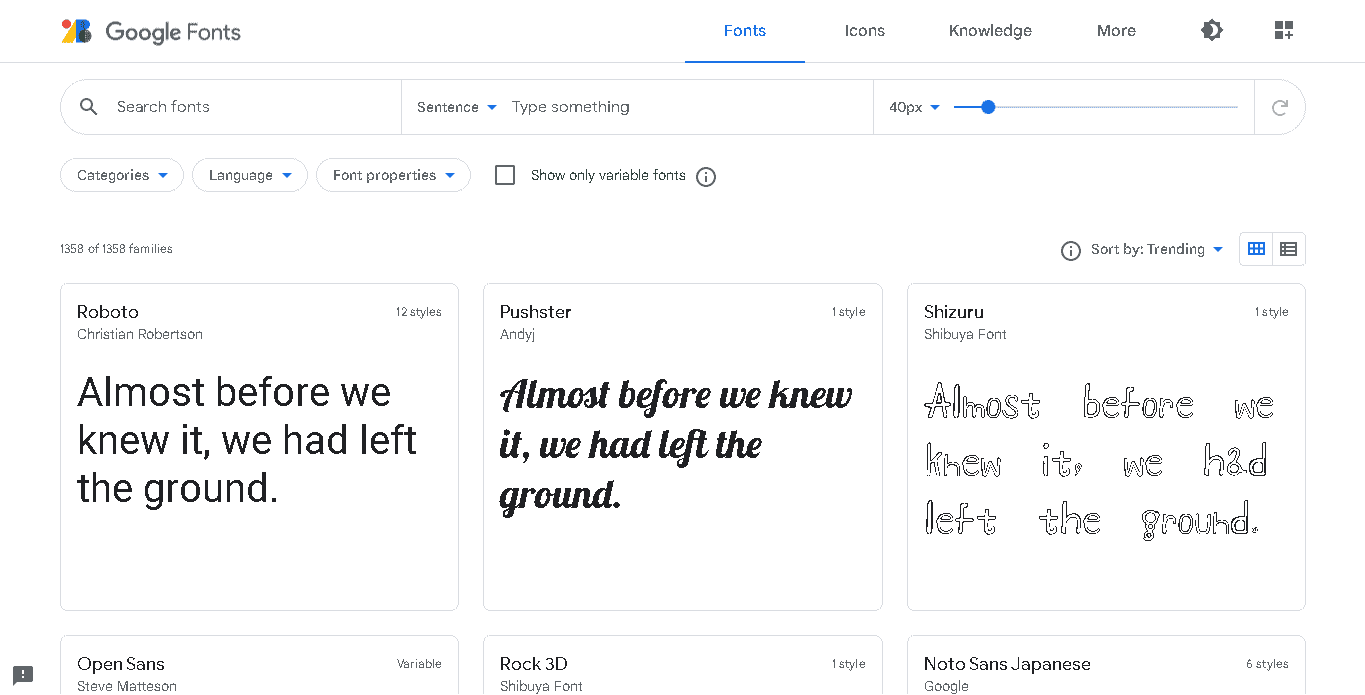Viewport: 1365px width, 695px height.
Task: Click info icon next to Sort by
Action: click(1070, 250)
